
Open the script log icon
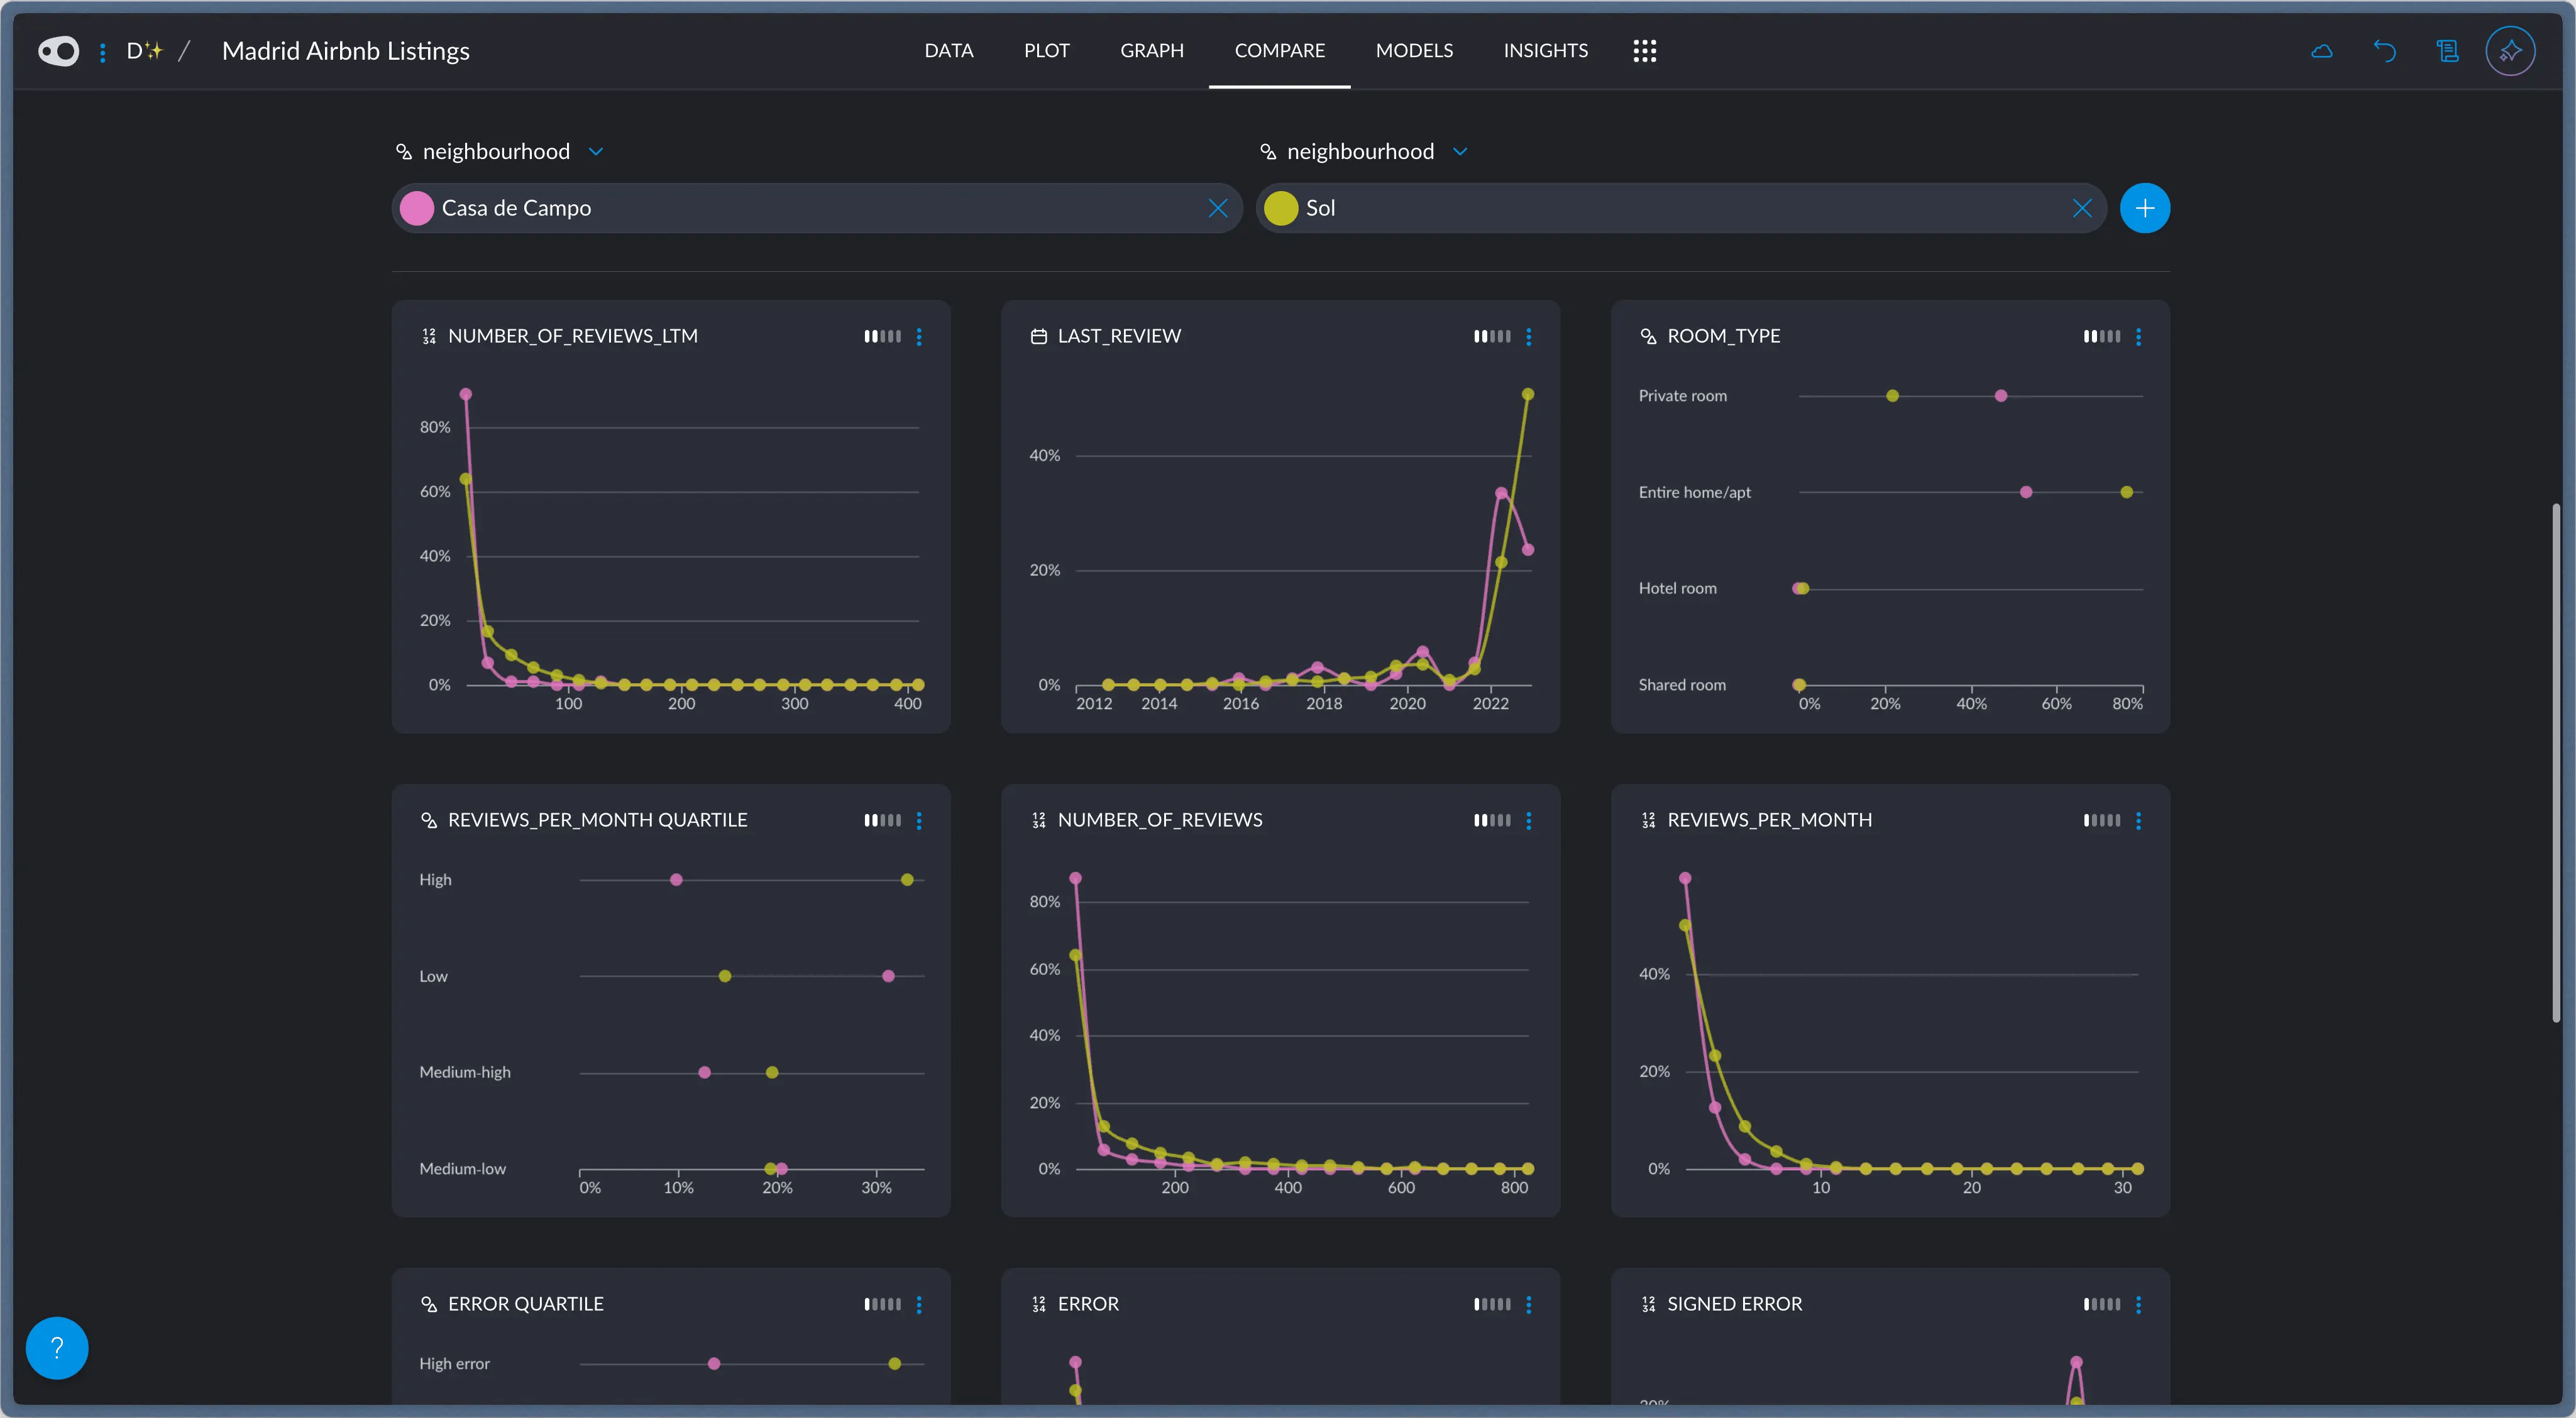2447,51
